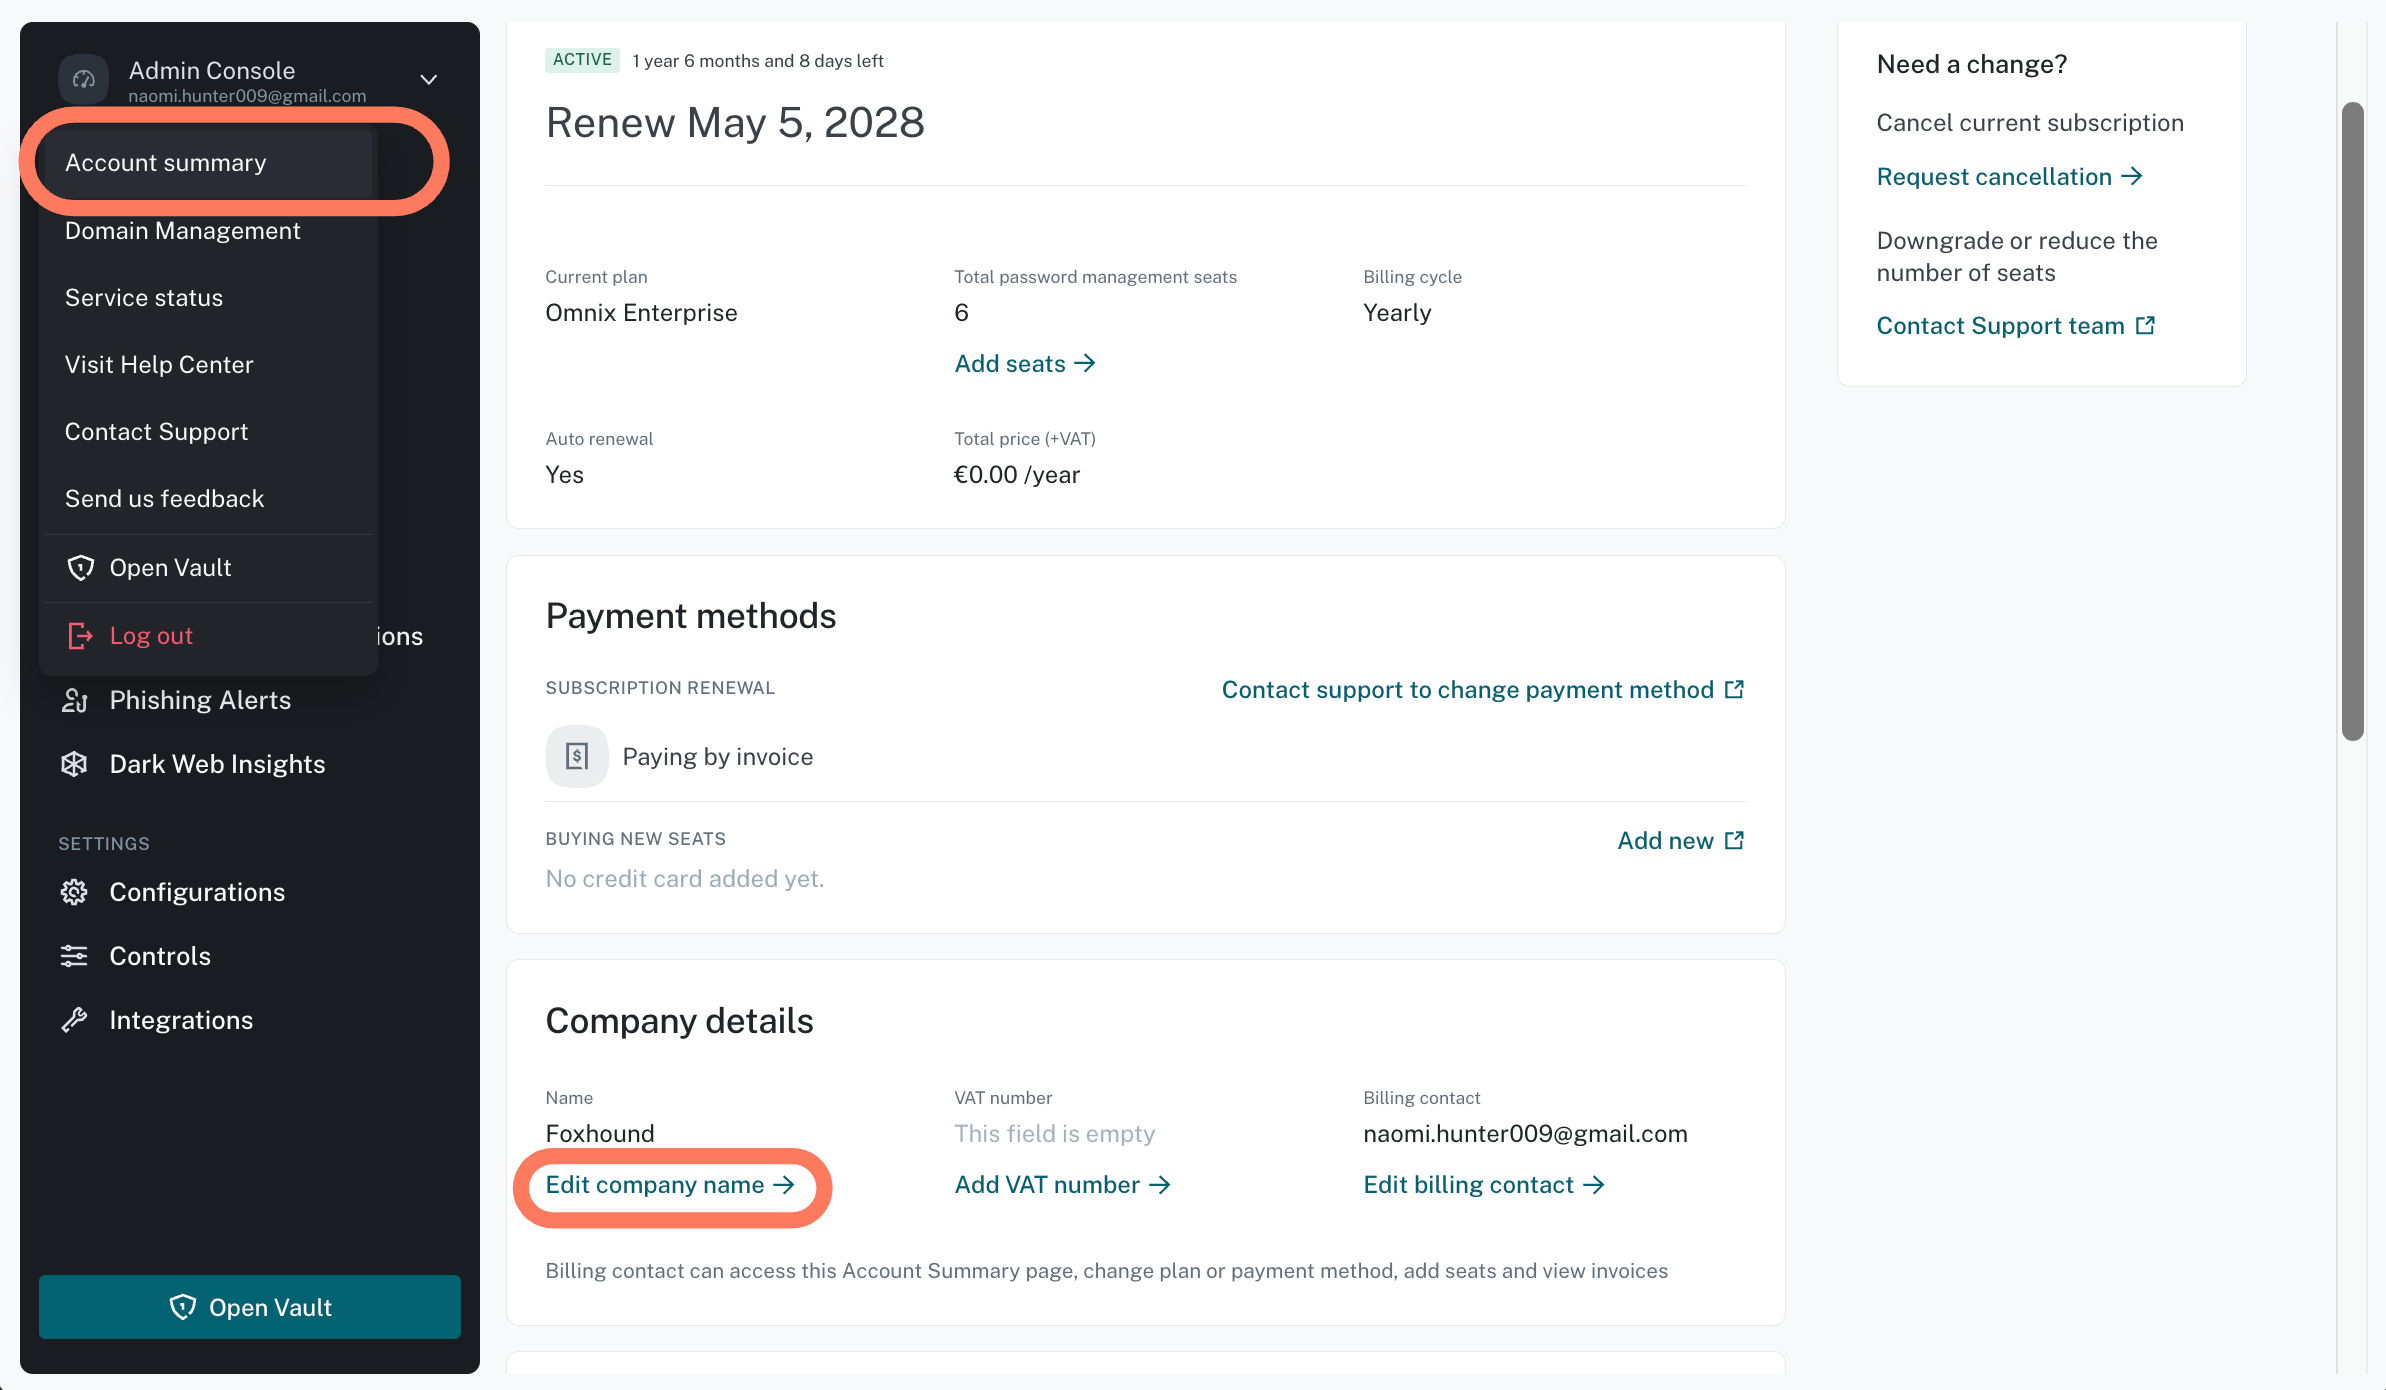Click the Integrations wrench icon
Screen dimensions: 2386x1390
pyautogui.click(x=74, y=1020)
